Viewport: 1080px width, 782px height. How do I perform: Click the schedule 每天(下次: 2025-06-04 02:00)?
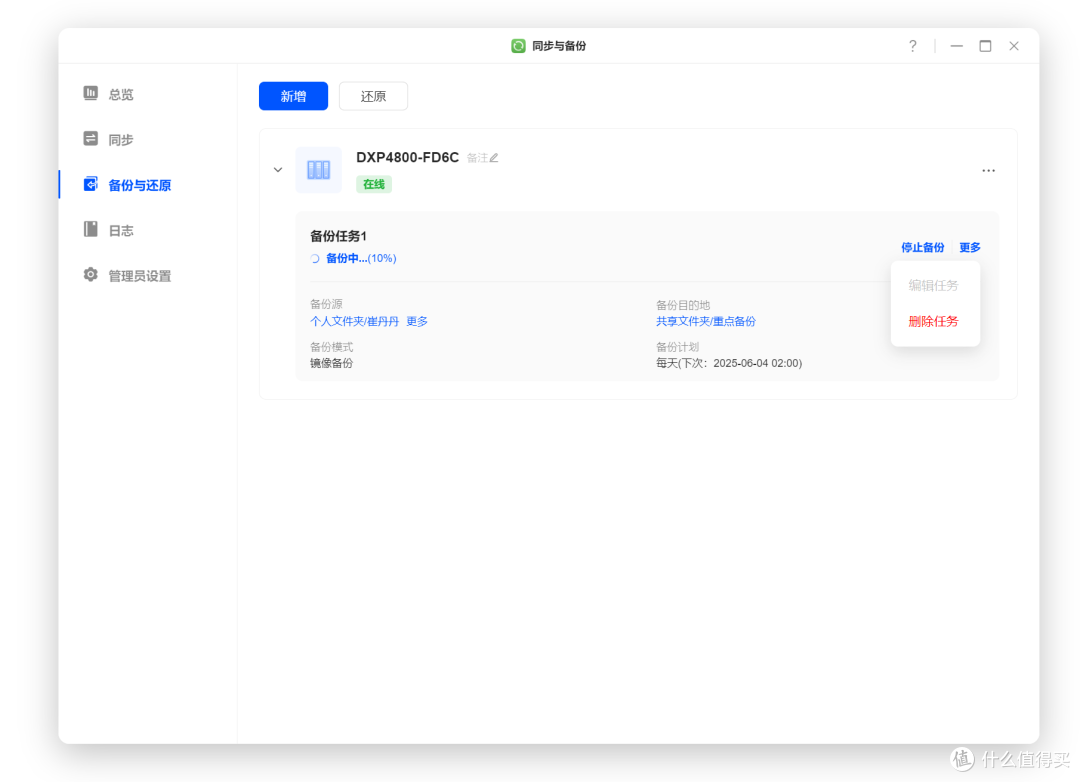[x=729, y=363]
